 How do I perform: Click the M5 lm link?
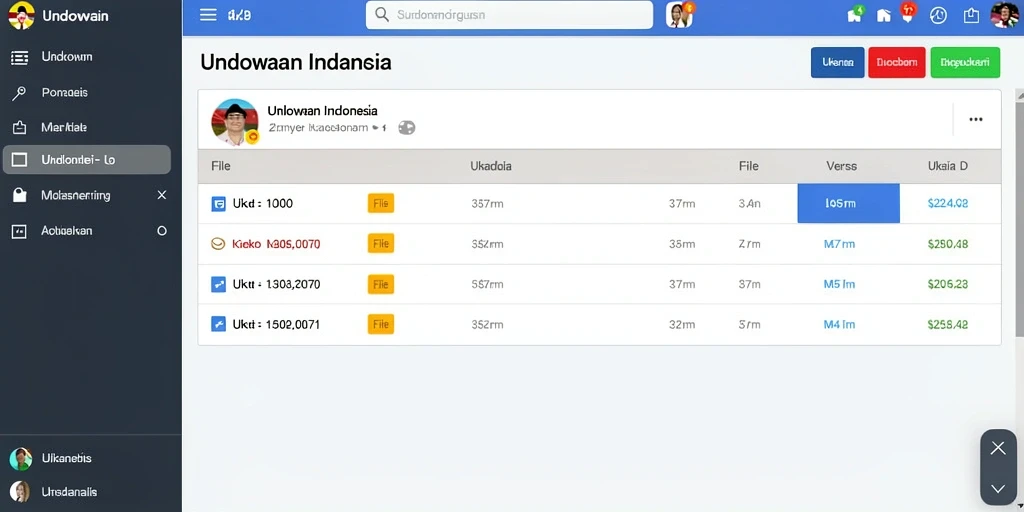pos(839,284)
